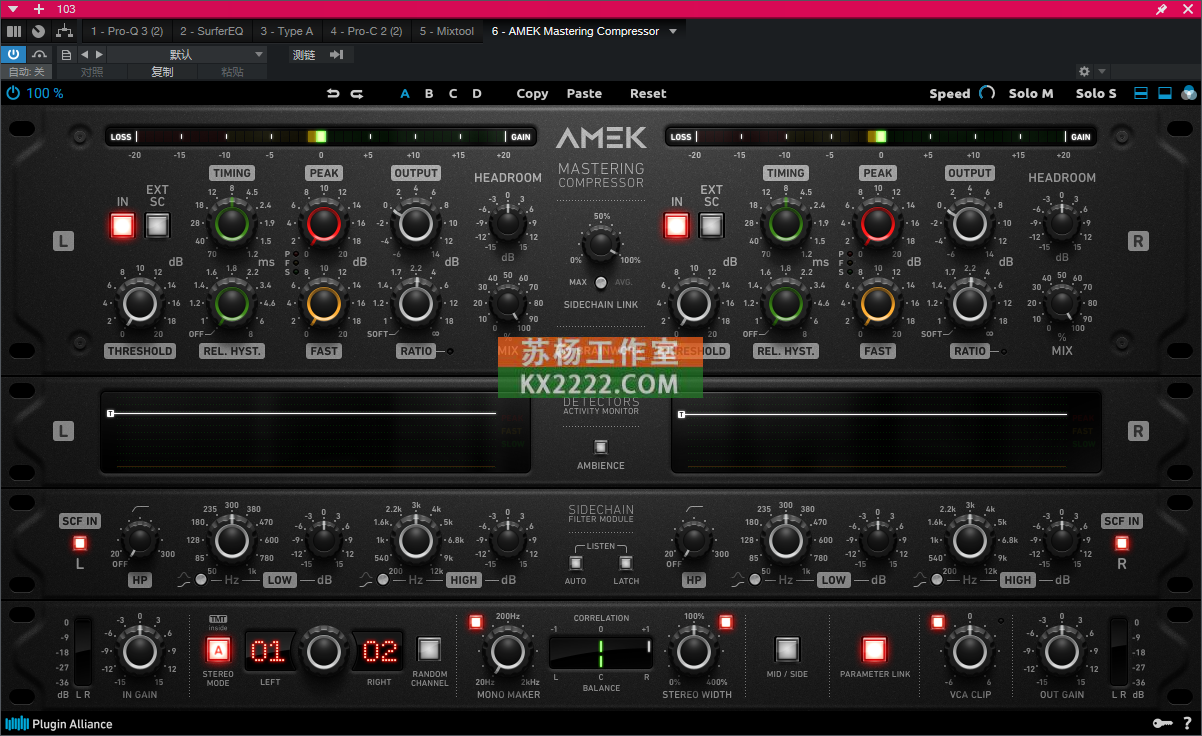Click the Speed circular indicator icon

[x=987, y=93]
